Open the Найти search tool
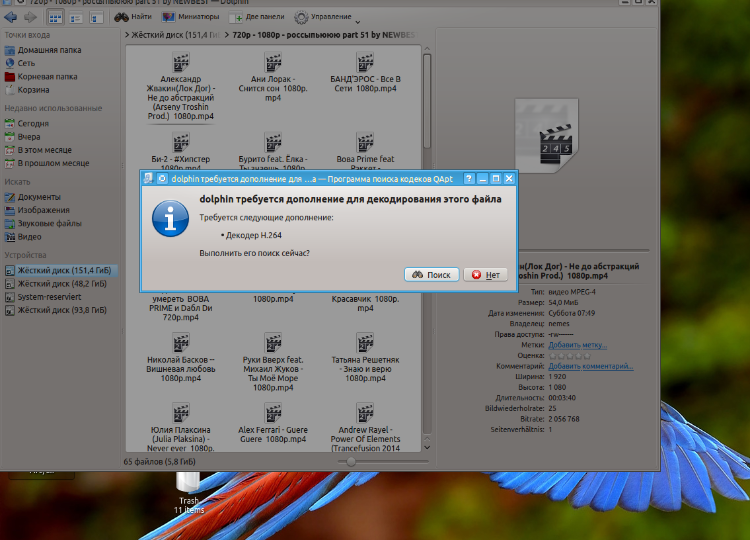The image size is (750, 540). coord(134,17)
